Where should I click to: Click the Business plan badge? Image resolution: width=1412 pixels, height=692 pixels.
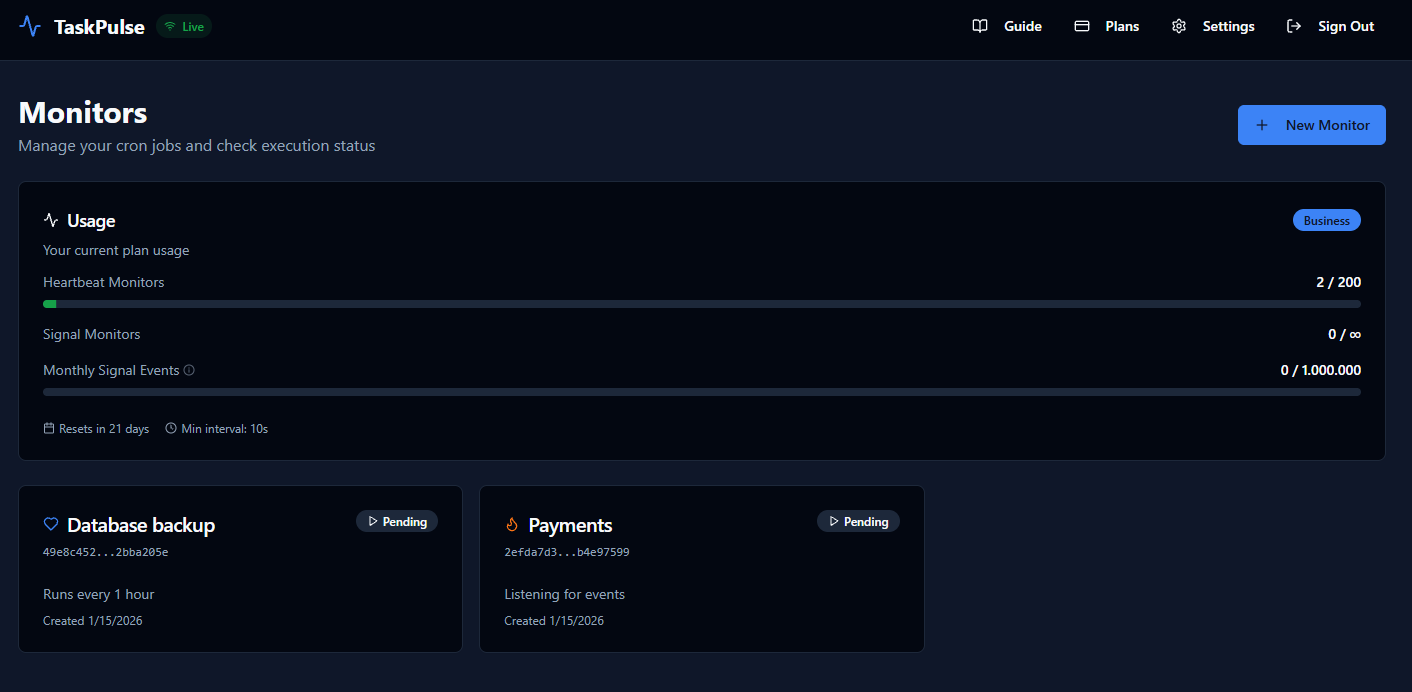1326,220
